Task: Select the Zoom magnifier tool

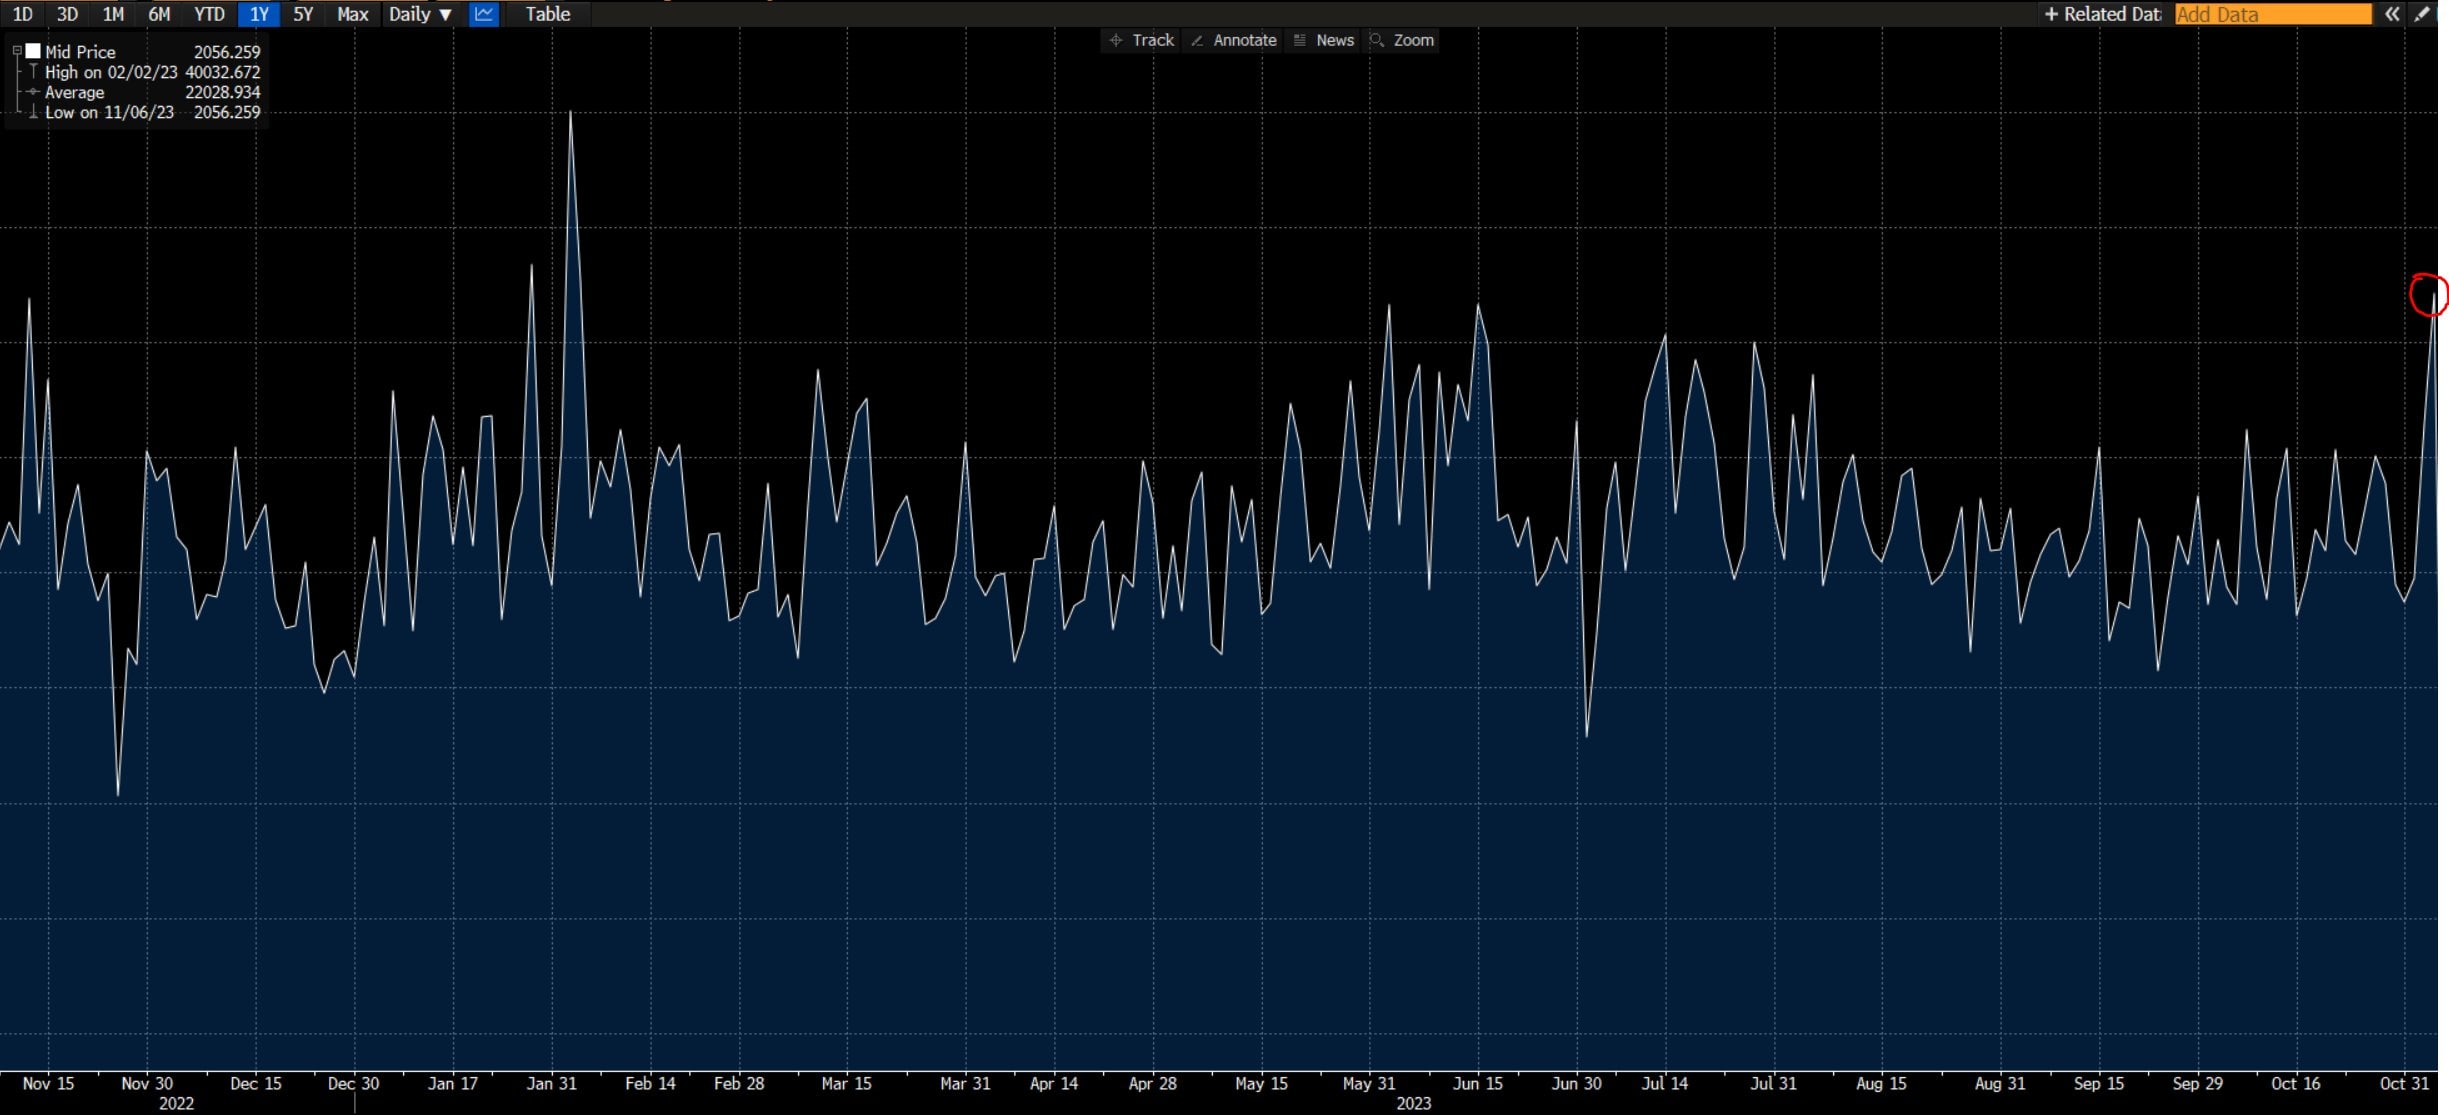Action: (1402, 40)
